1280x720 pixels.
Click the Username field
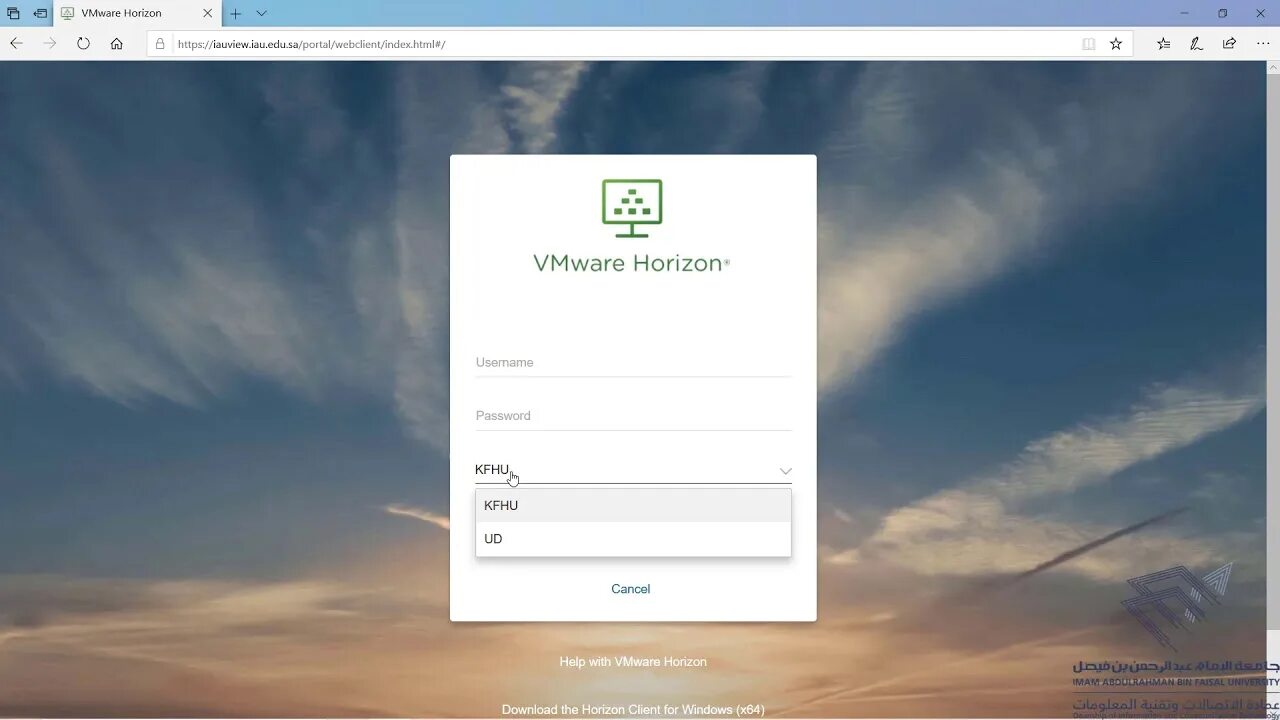[633, 362]
